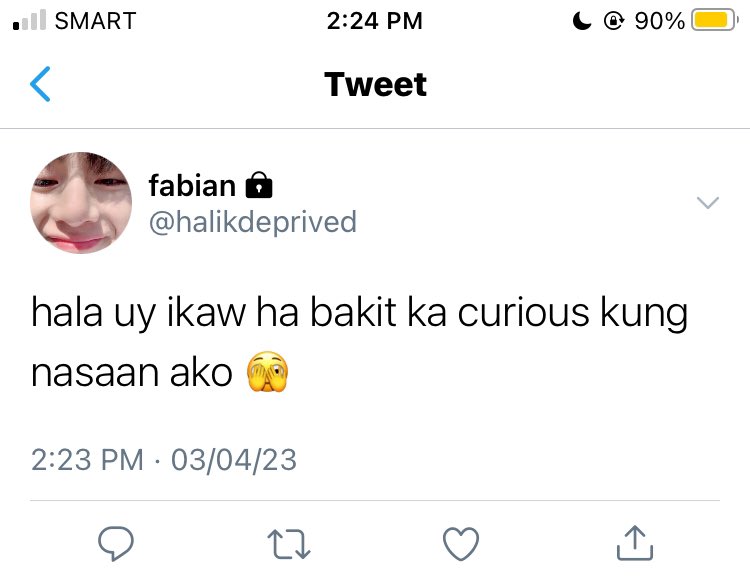
Task: Tap the cellular signal bars
Action: click(x=30, y=21)
